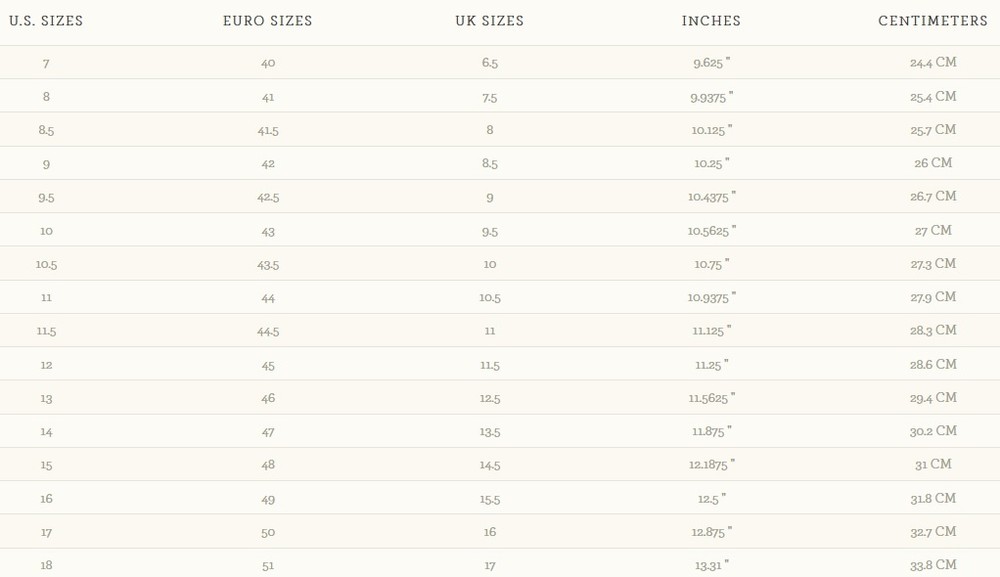The width and height of the screenshot is (1000, 577).
Task: Click the INCHES column header
Action: [x=711, y=21]
